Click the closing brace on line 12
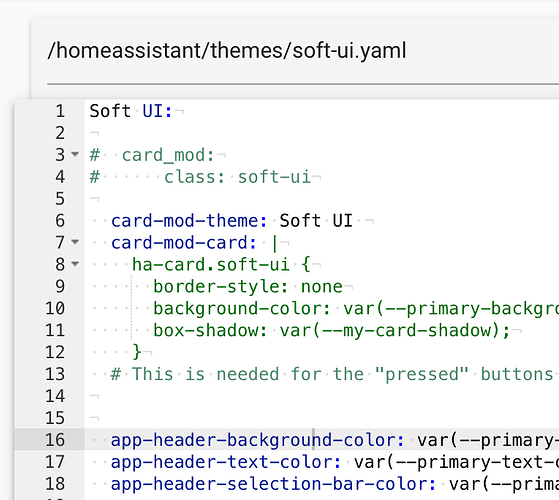Image resolution: width=559 pixels, height=500 pixels. [137, 352]
